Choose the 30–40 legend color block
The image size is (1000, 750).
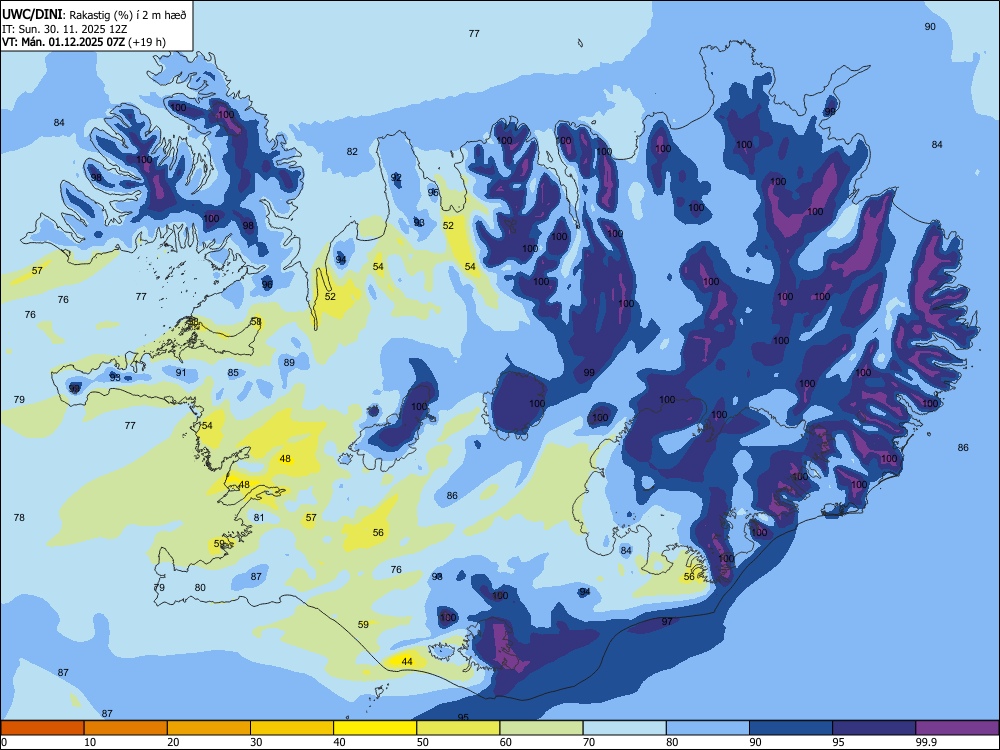point(292,728)
